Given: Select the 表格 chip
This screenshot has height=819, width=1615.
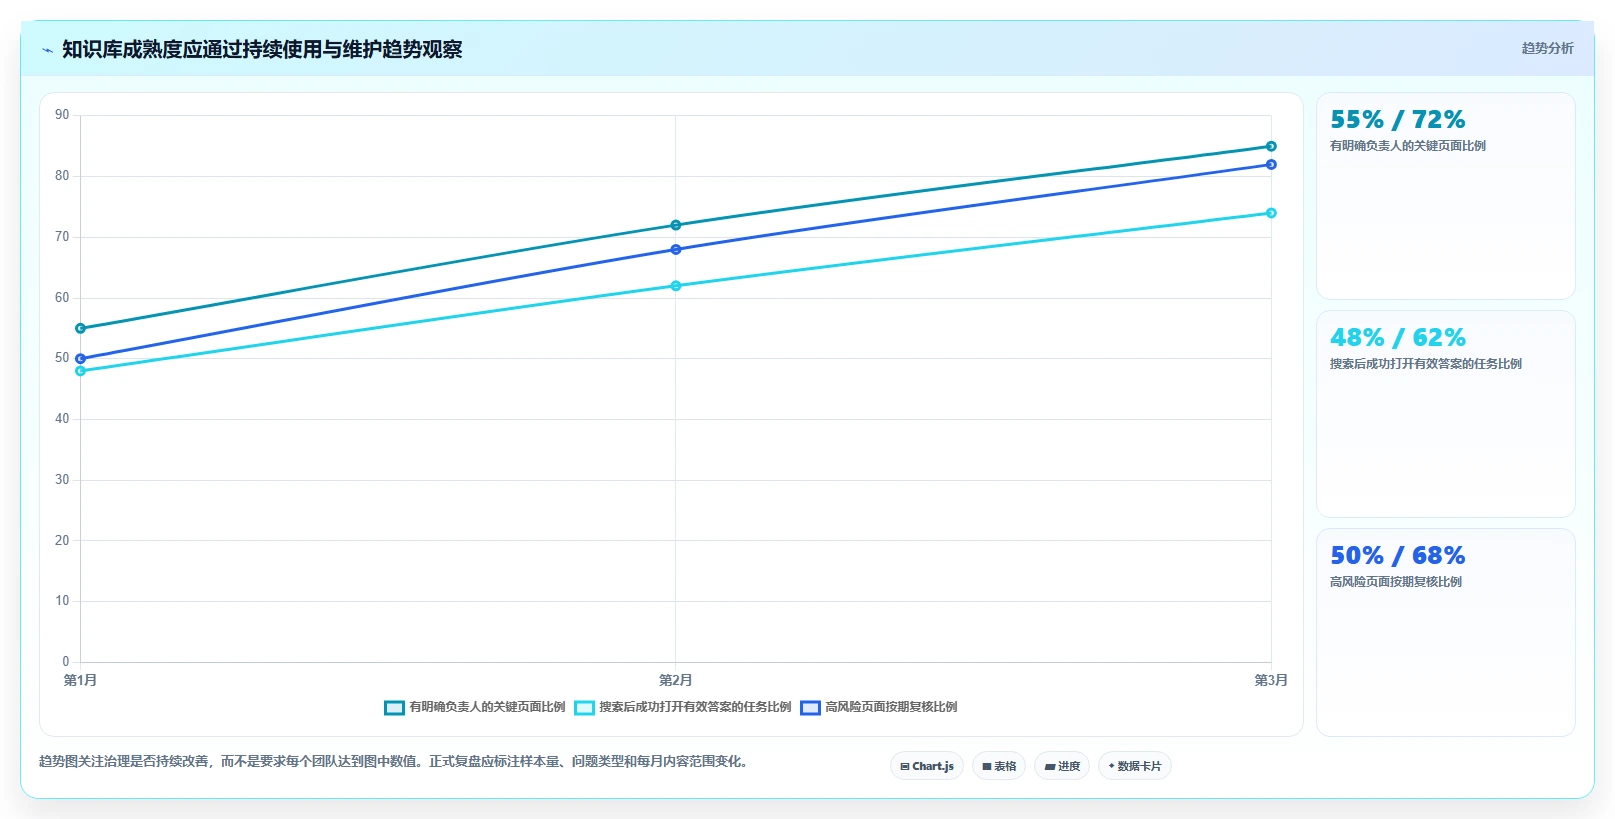Looking at the screenshot, I should click(x=999, y=766).
